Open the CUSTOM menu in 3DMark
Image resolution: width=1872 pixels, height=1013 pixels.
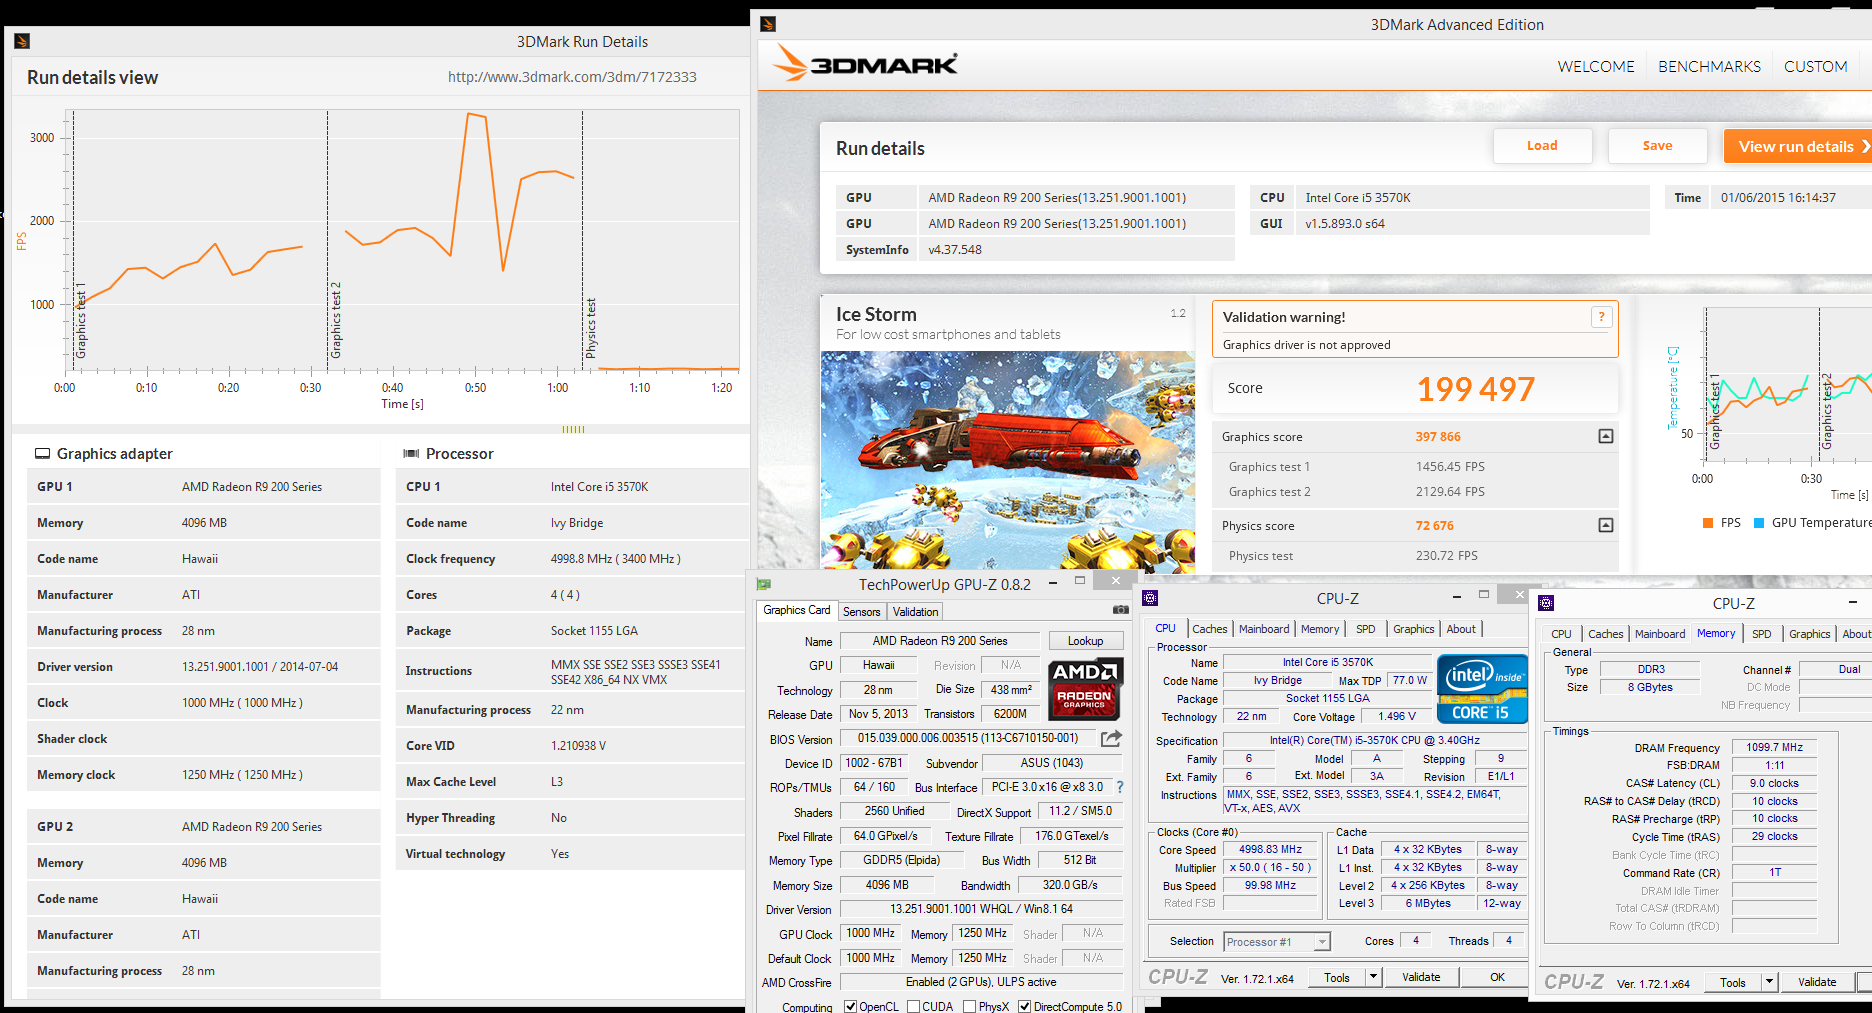(1815, 66)
